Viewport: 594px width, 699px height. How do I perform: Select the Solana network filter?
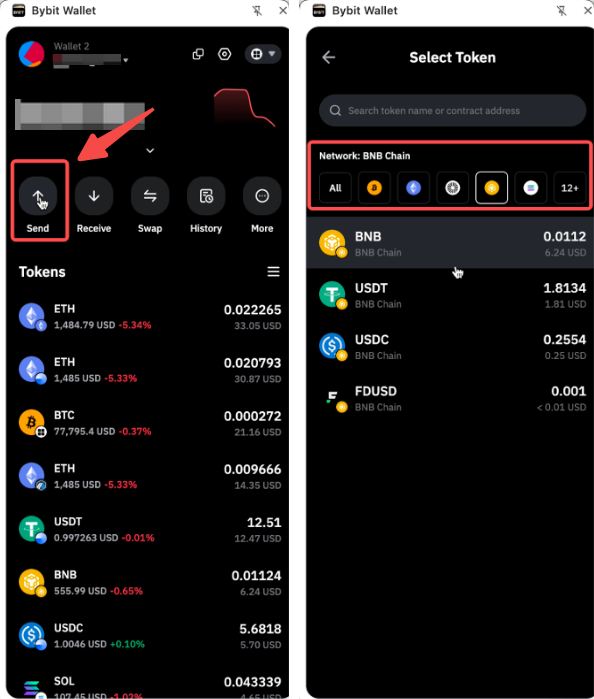[x=531, y=188]
